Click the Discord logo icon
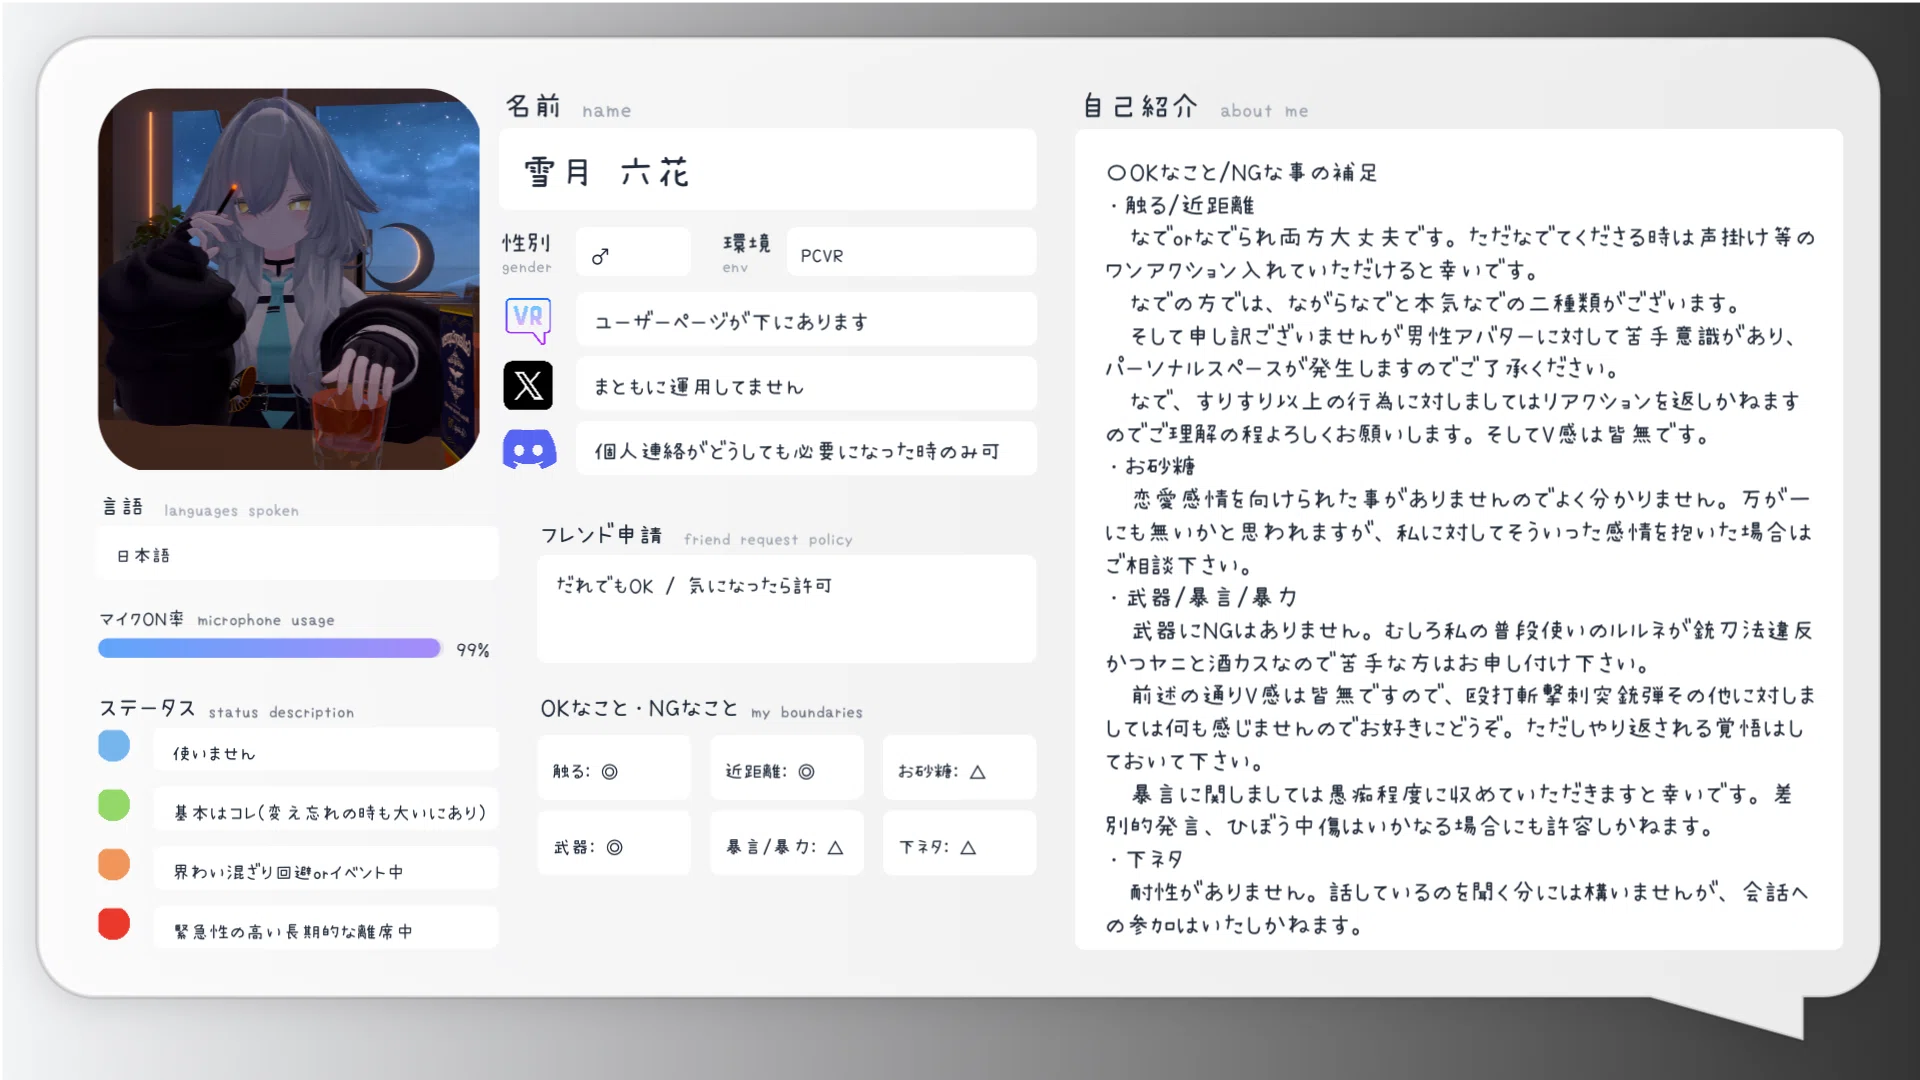Screen dimensions: 1920x1080 coord(529,450)
